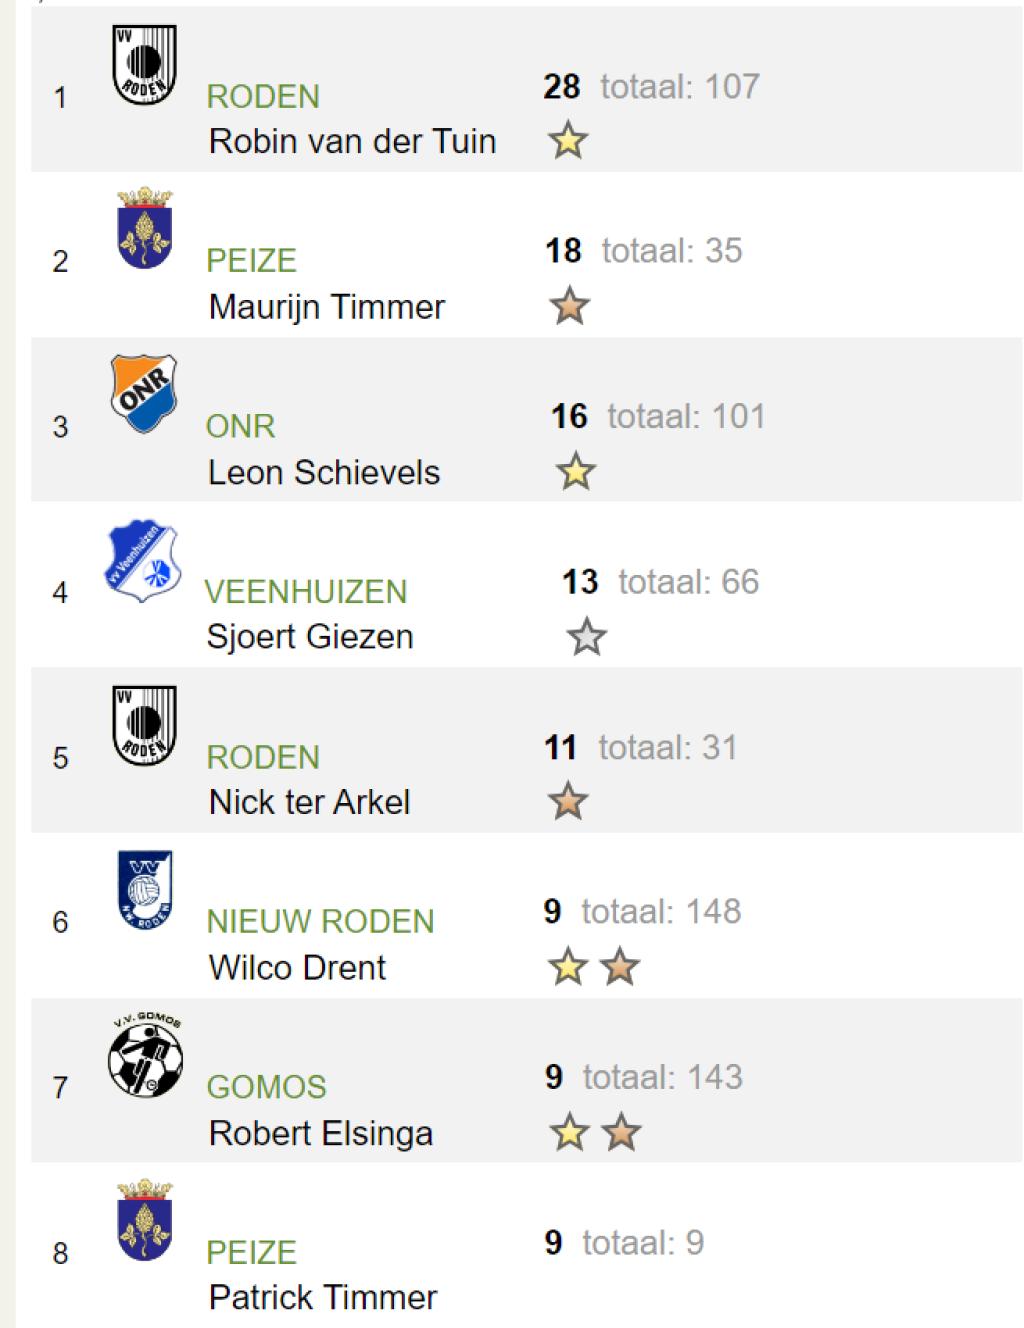Open the NIEUW RODEN club link
The width and height of the screenshot is (1024, 1328).
[x=321, y=922]
